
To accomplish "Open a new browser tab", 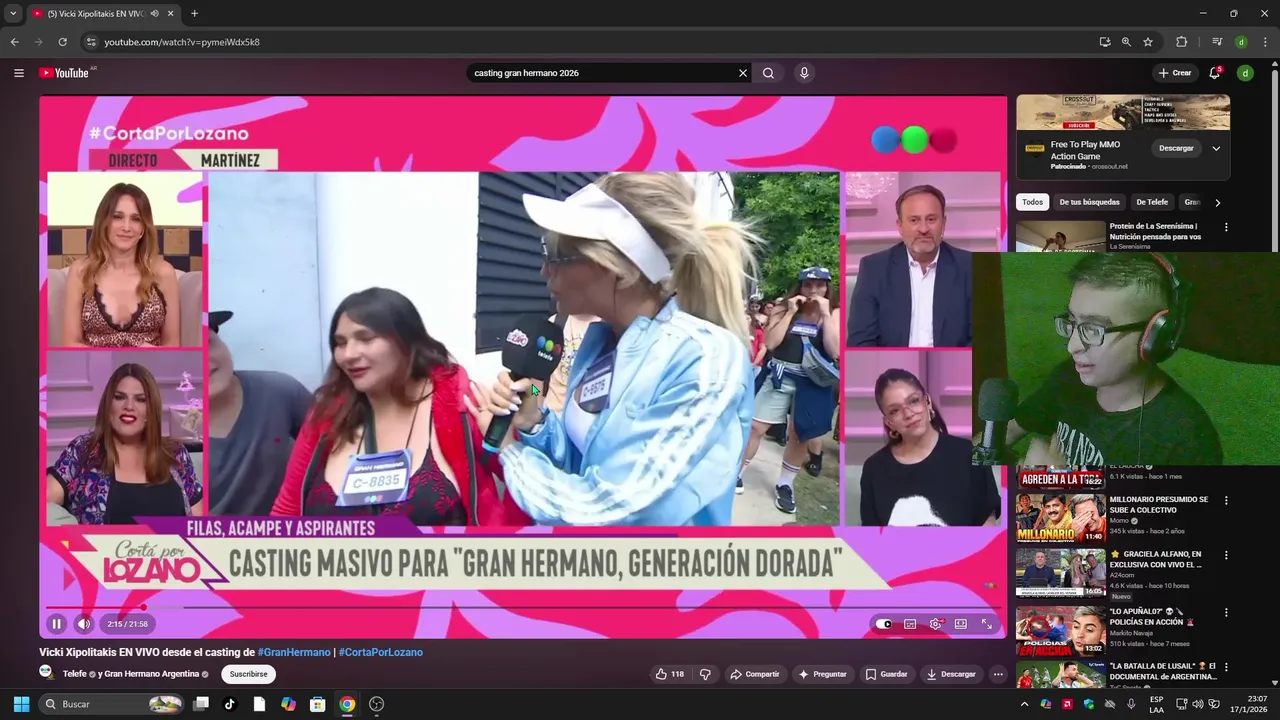I will (x=194, y=13).
